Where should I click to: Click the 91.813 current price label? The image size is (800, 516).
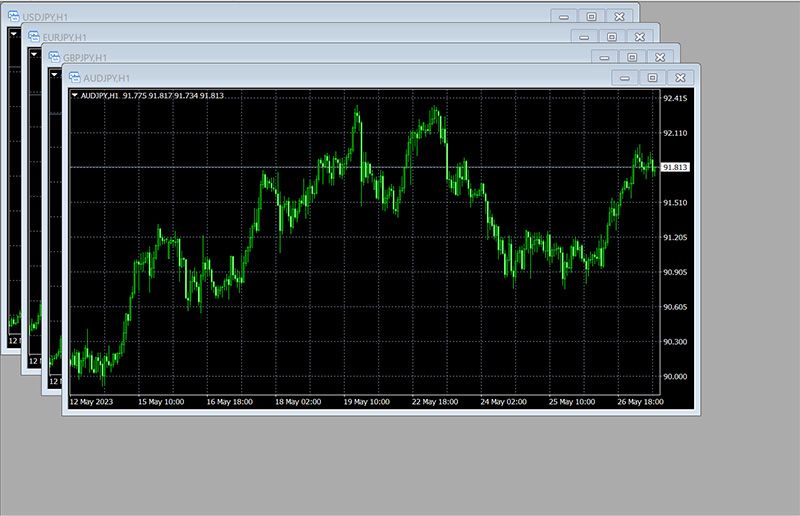(675, 168)
